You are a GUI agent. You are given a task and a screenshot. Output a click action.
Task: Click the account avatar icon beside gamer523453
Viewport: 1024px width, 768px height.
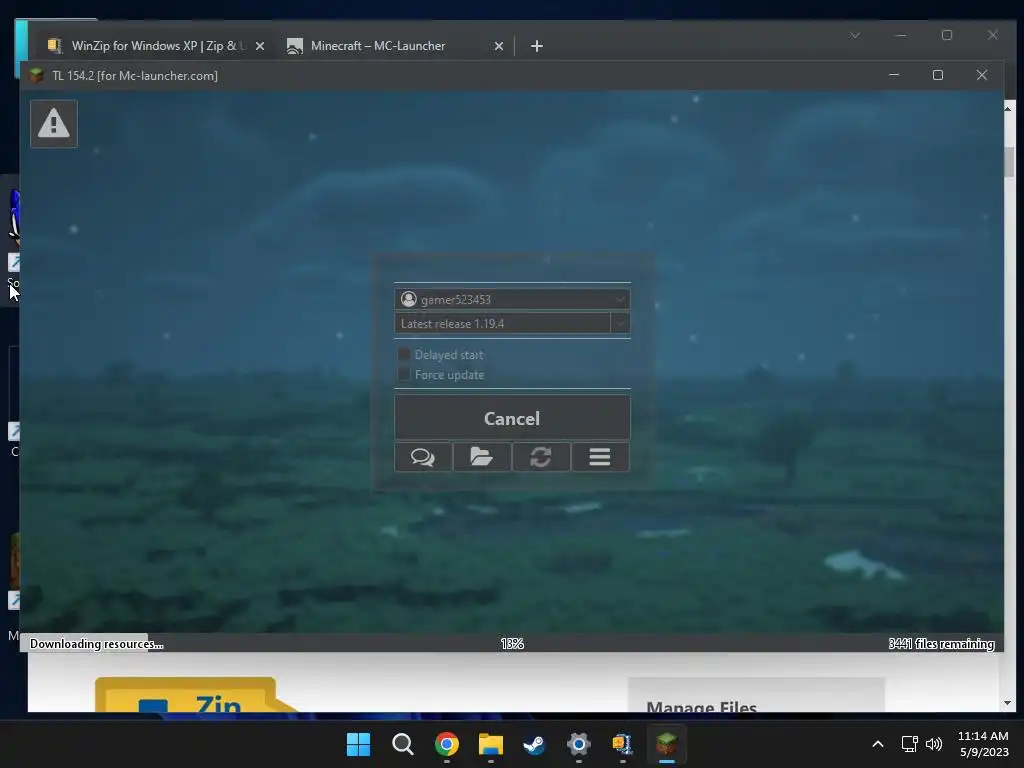coord(409,299)
